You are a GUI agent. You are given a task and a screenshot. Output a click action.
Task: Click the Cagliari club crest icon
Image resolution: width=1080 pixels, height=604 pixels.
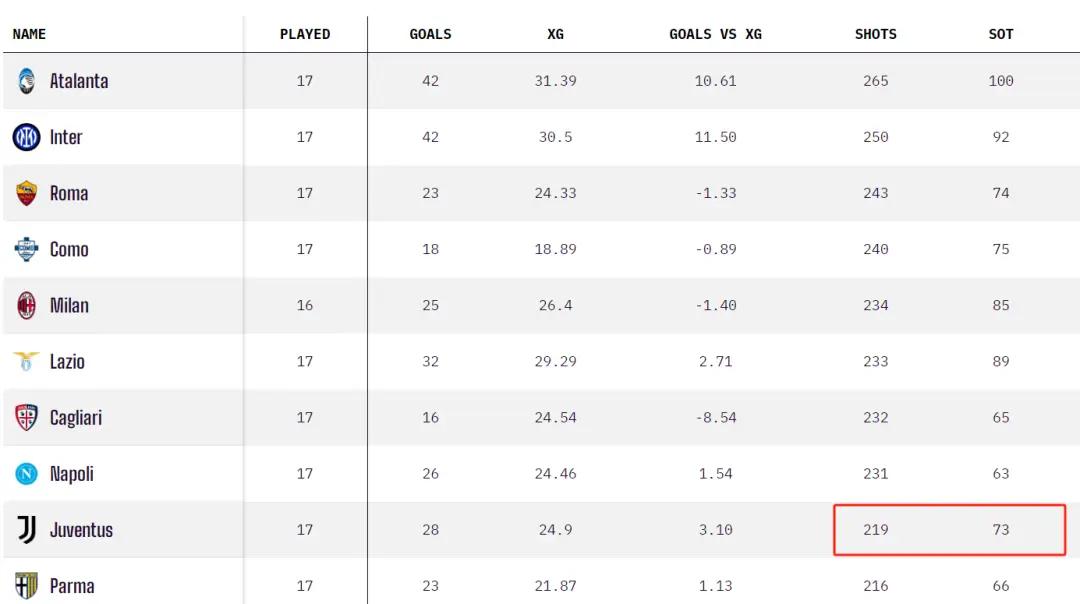point(26,418)
